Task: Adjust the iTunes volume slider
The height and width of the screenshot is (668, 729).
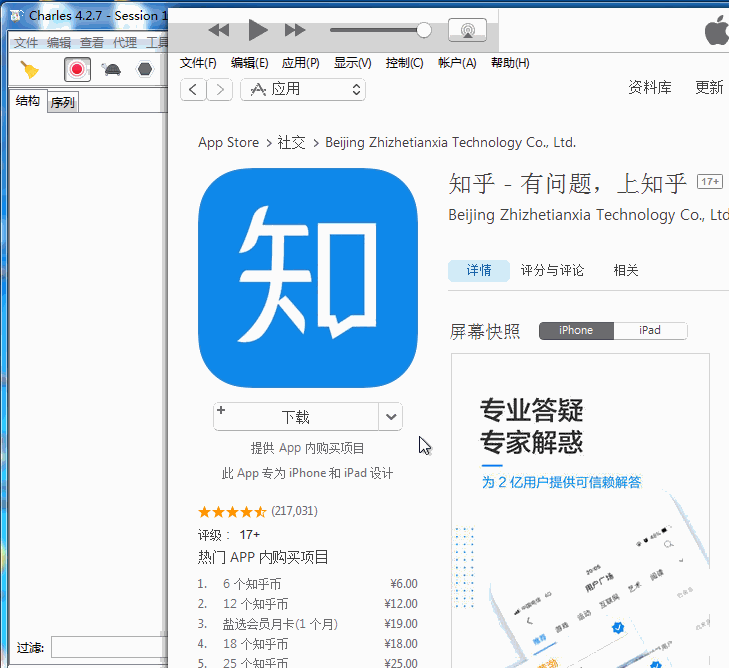Action: 423,31
